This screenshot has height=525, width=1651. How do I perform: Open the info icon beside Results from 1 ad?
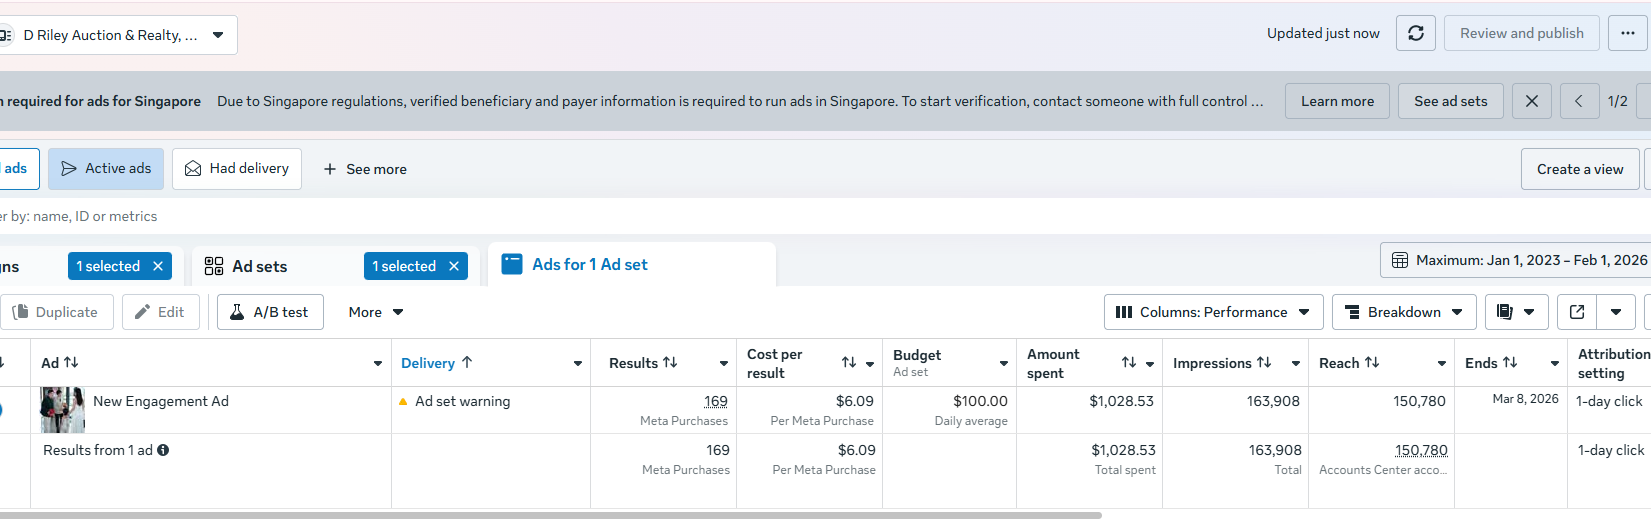pyautogui.click(x=163, y=450)
